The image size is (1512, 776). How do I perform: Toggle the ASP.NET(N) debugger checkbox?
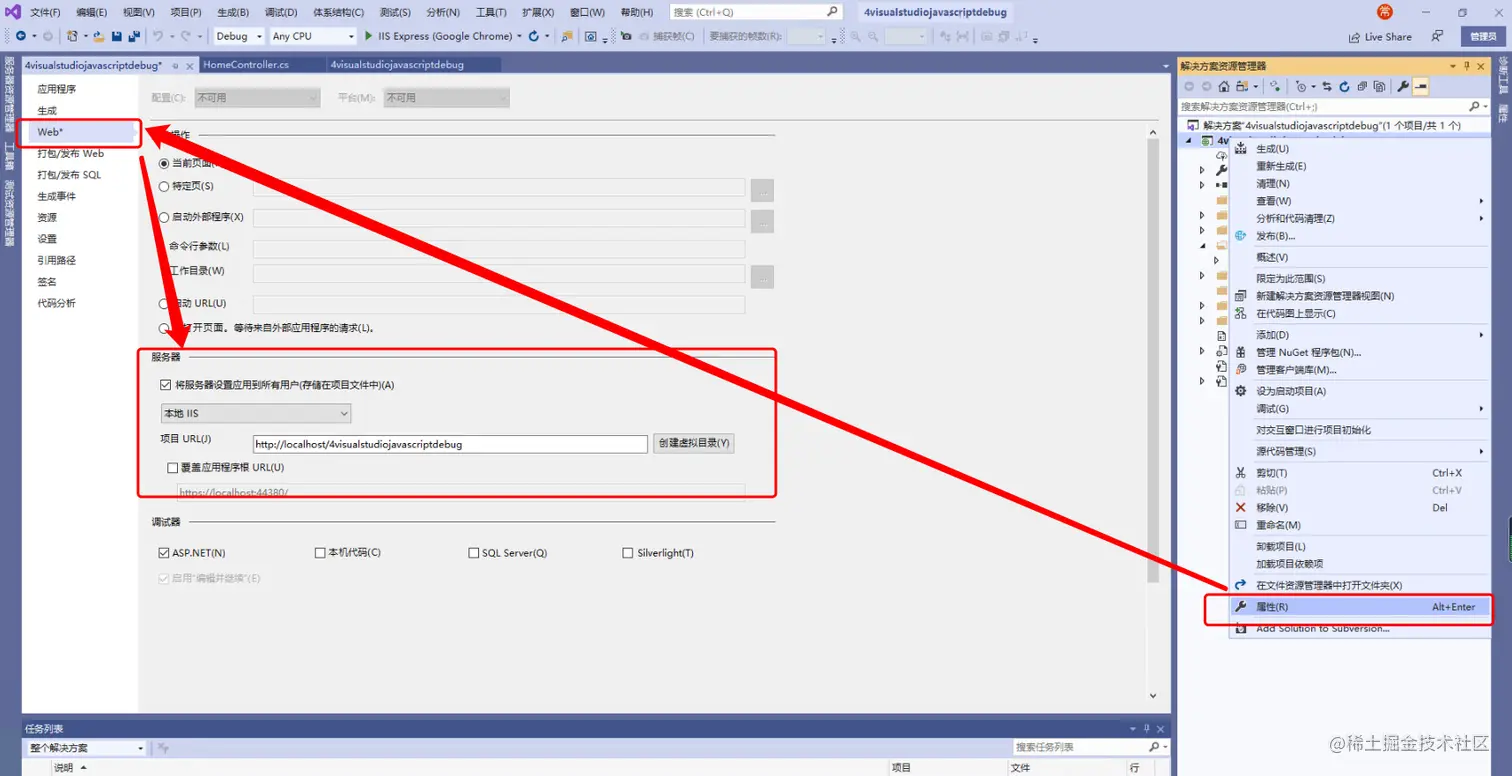tap(164, 552)
